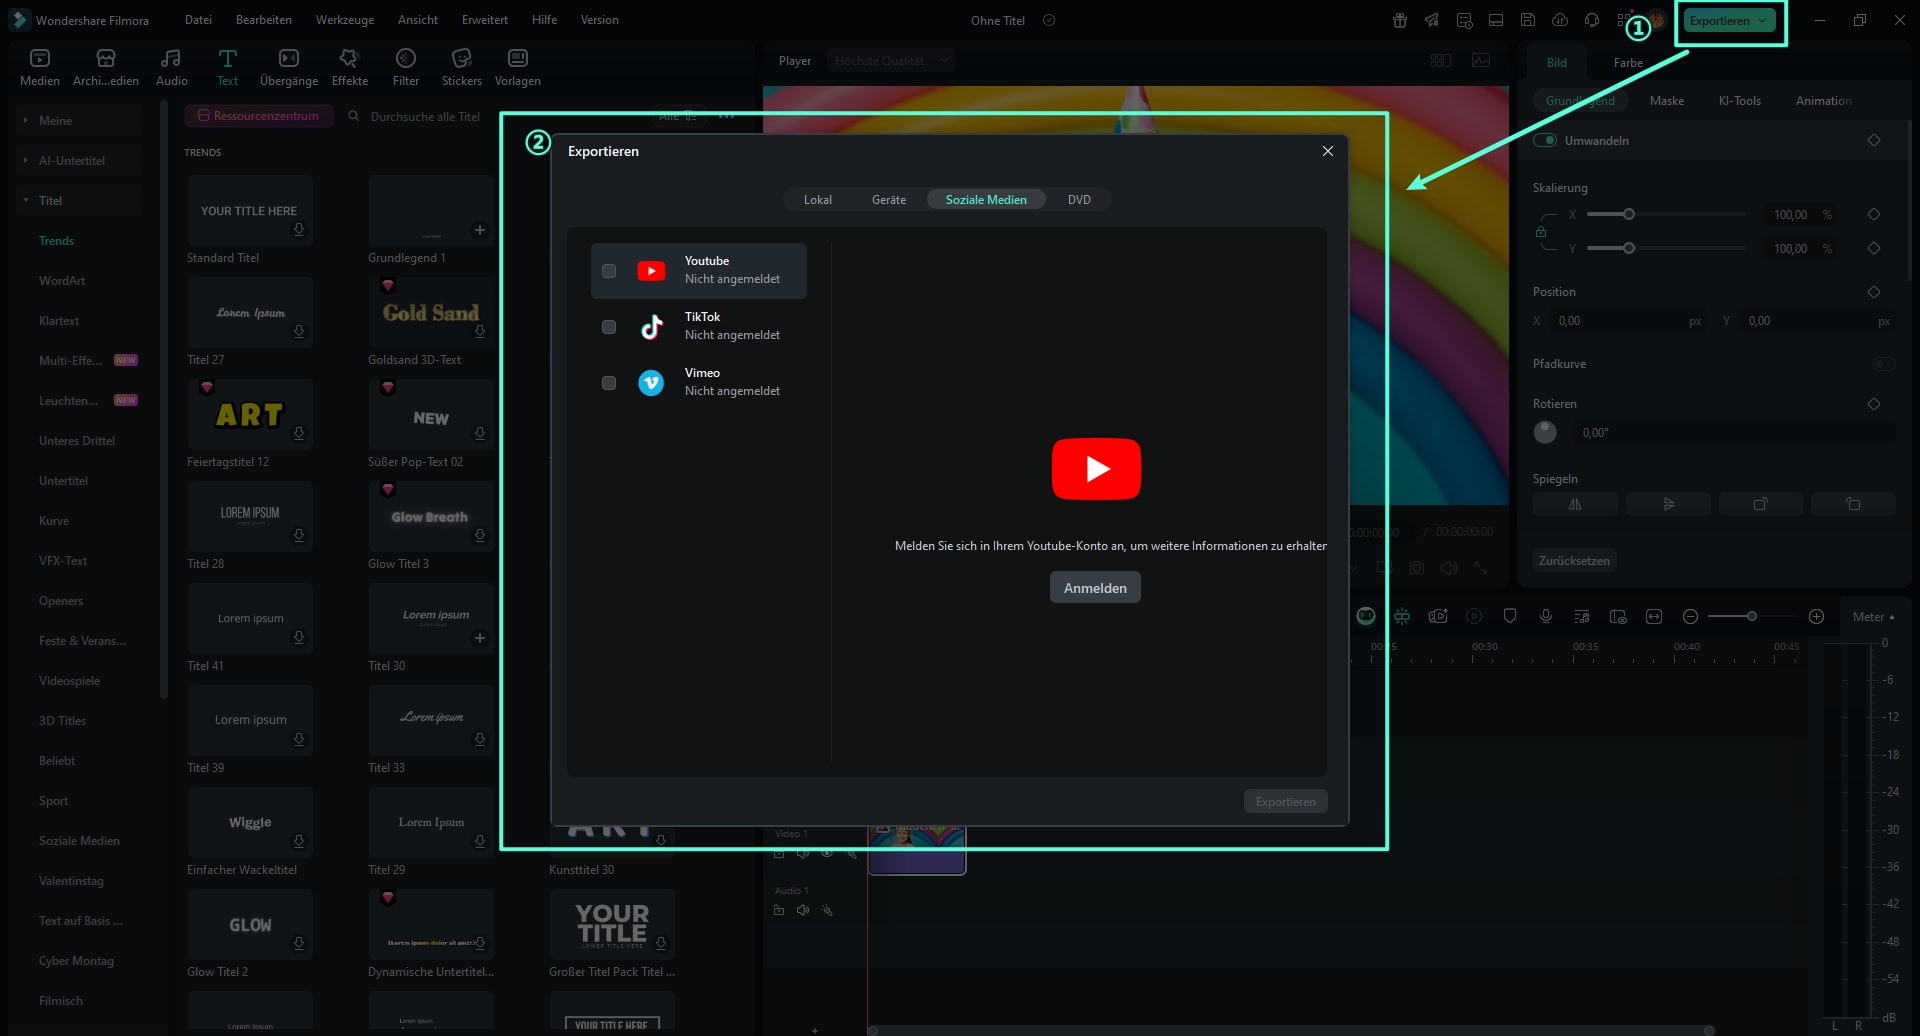Click the TikTok logo in export list
Viewport: 1920px width, 1036px height.
(651, 327)
